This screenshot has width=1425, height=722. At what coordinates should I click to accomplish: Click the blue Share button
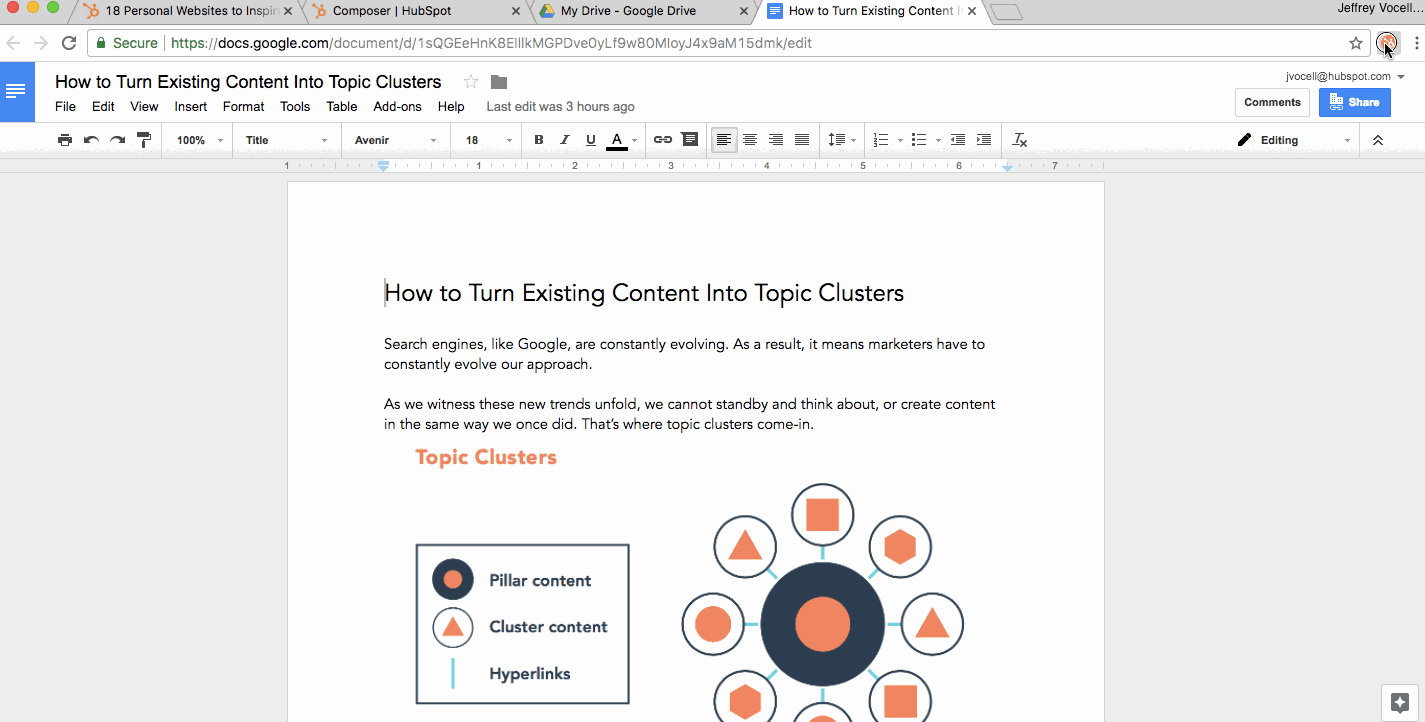pyautogui.click(x=1354, y=102)
